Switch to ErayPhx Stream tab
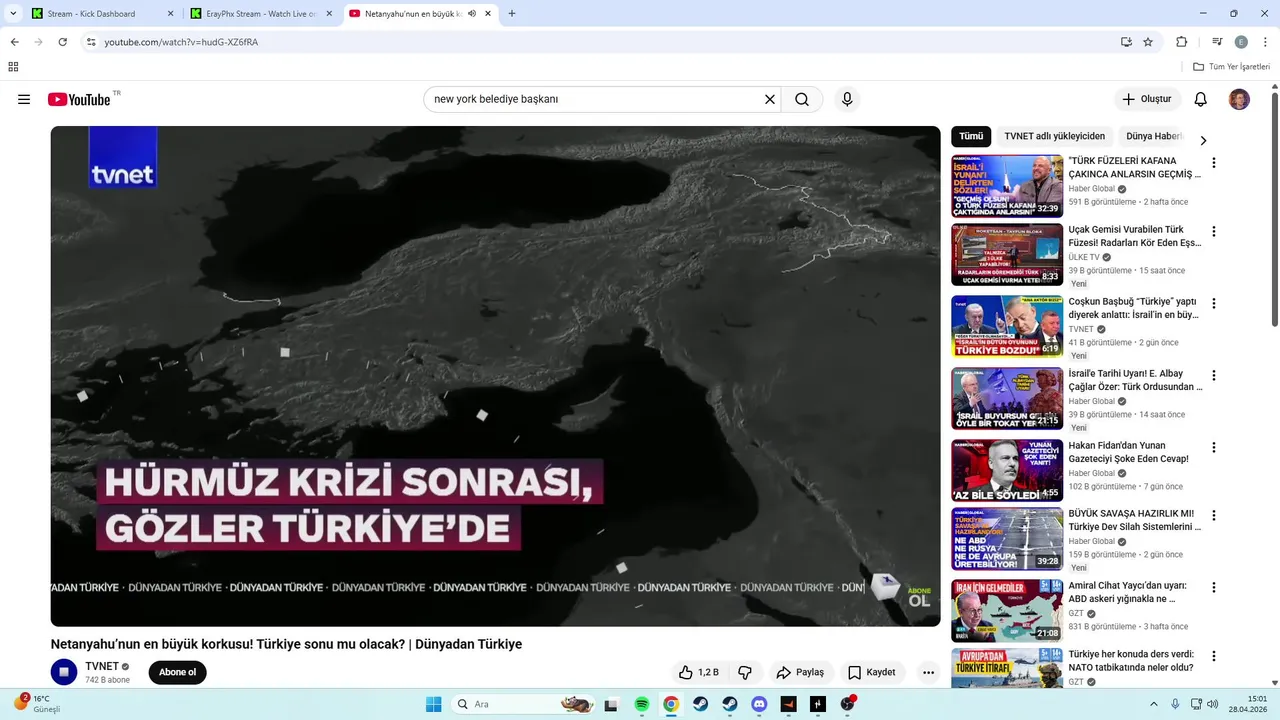1280x720 pixels. (260, 13)
